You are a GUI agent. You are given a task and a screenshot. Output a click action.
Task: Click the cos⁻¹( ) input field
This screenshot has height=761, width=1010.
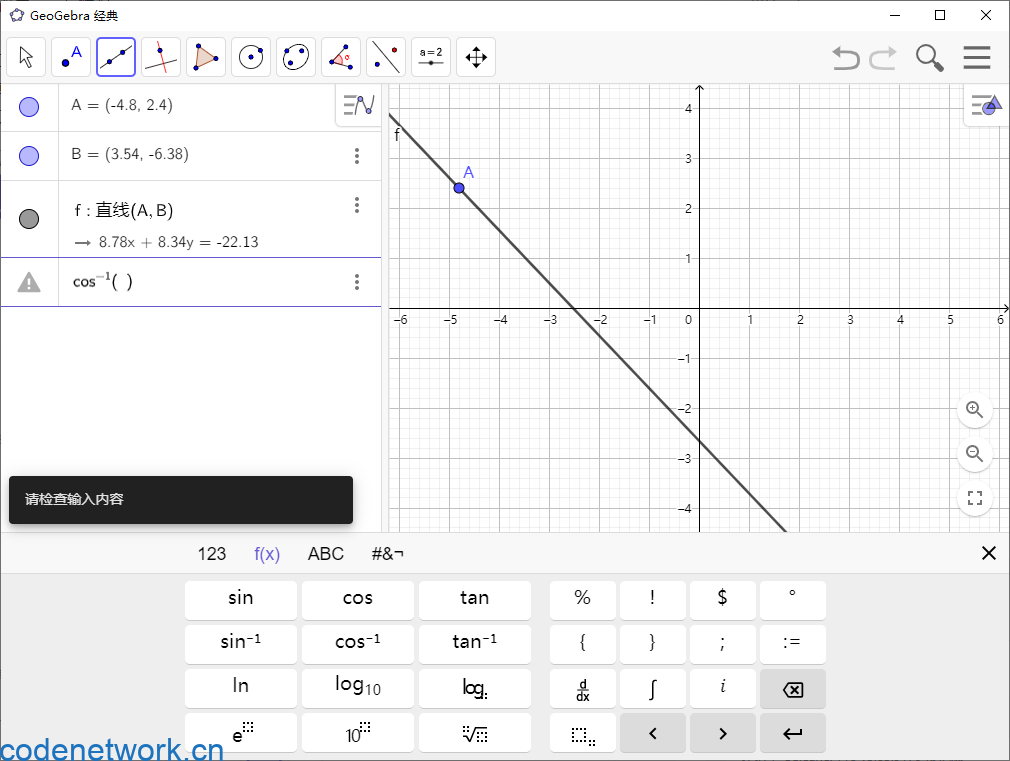point(204,282)
